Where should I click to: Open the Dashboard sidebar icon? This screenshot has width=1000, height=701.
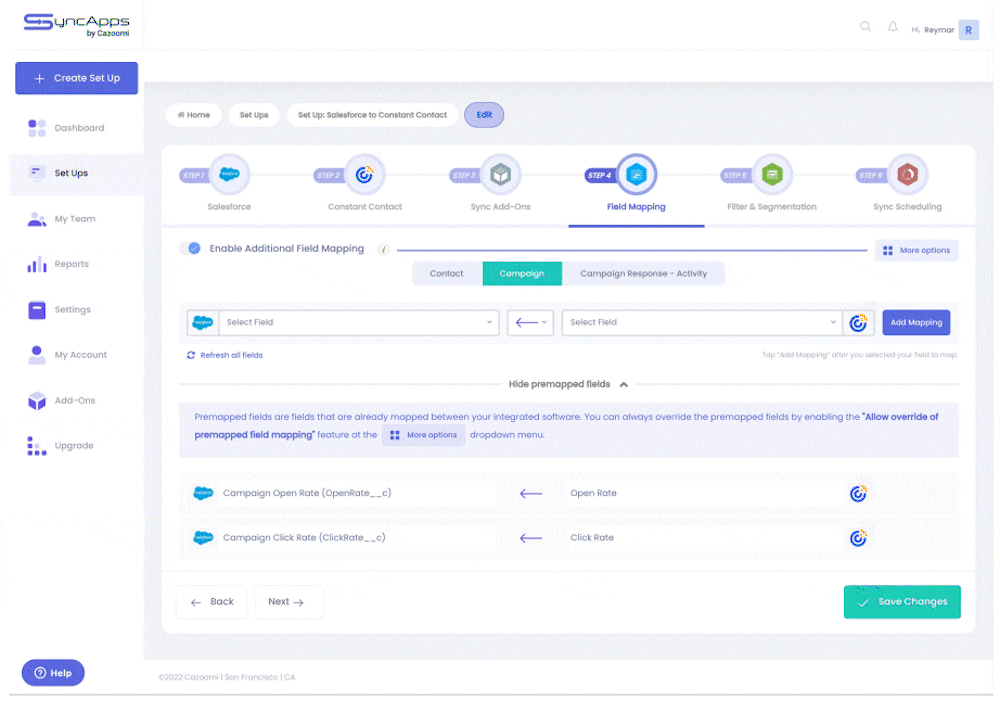point(37,128)
